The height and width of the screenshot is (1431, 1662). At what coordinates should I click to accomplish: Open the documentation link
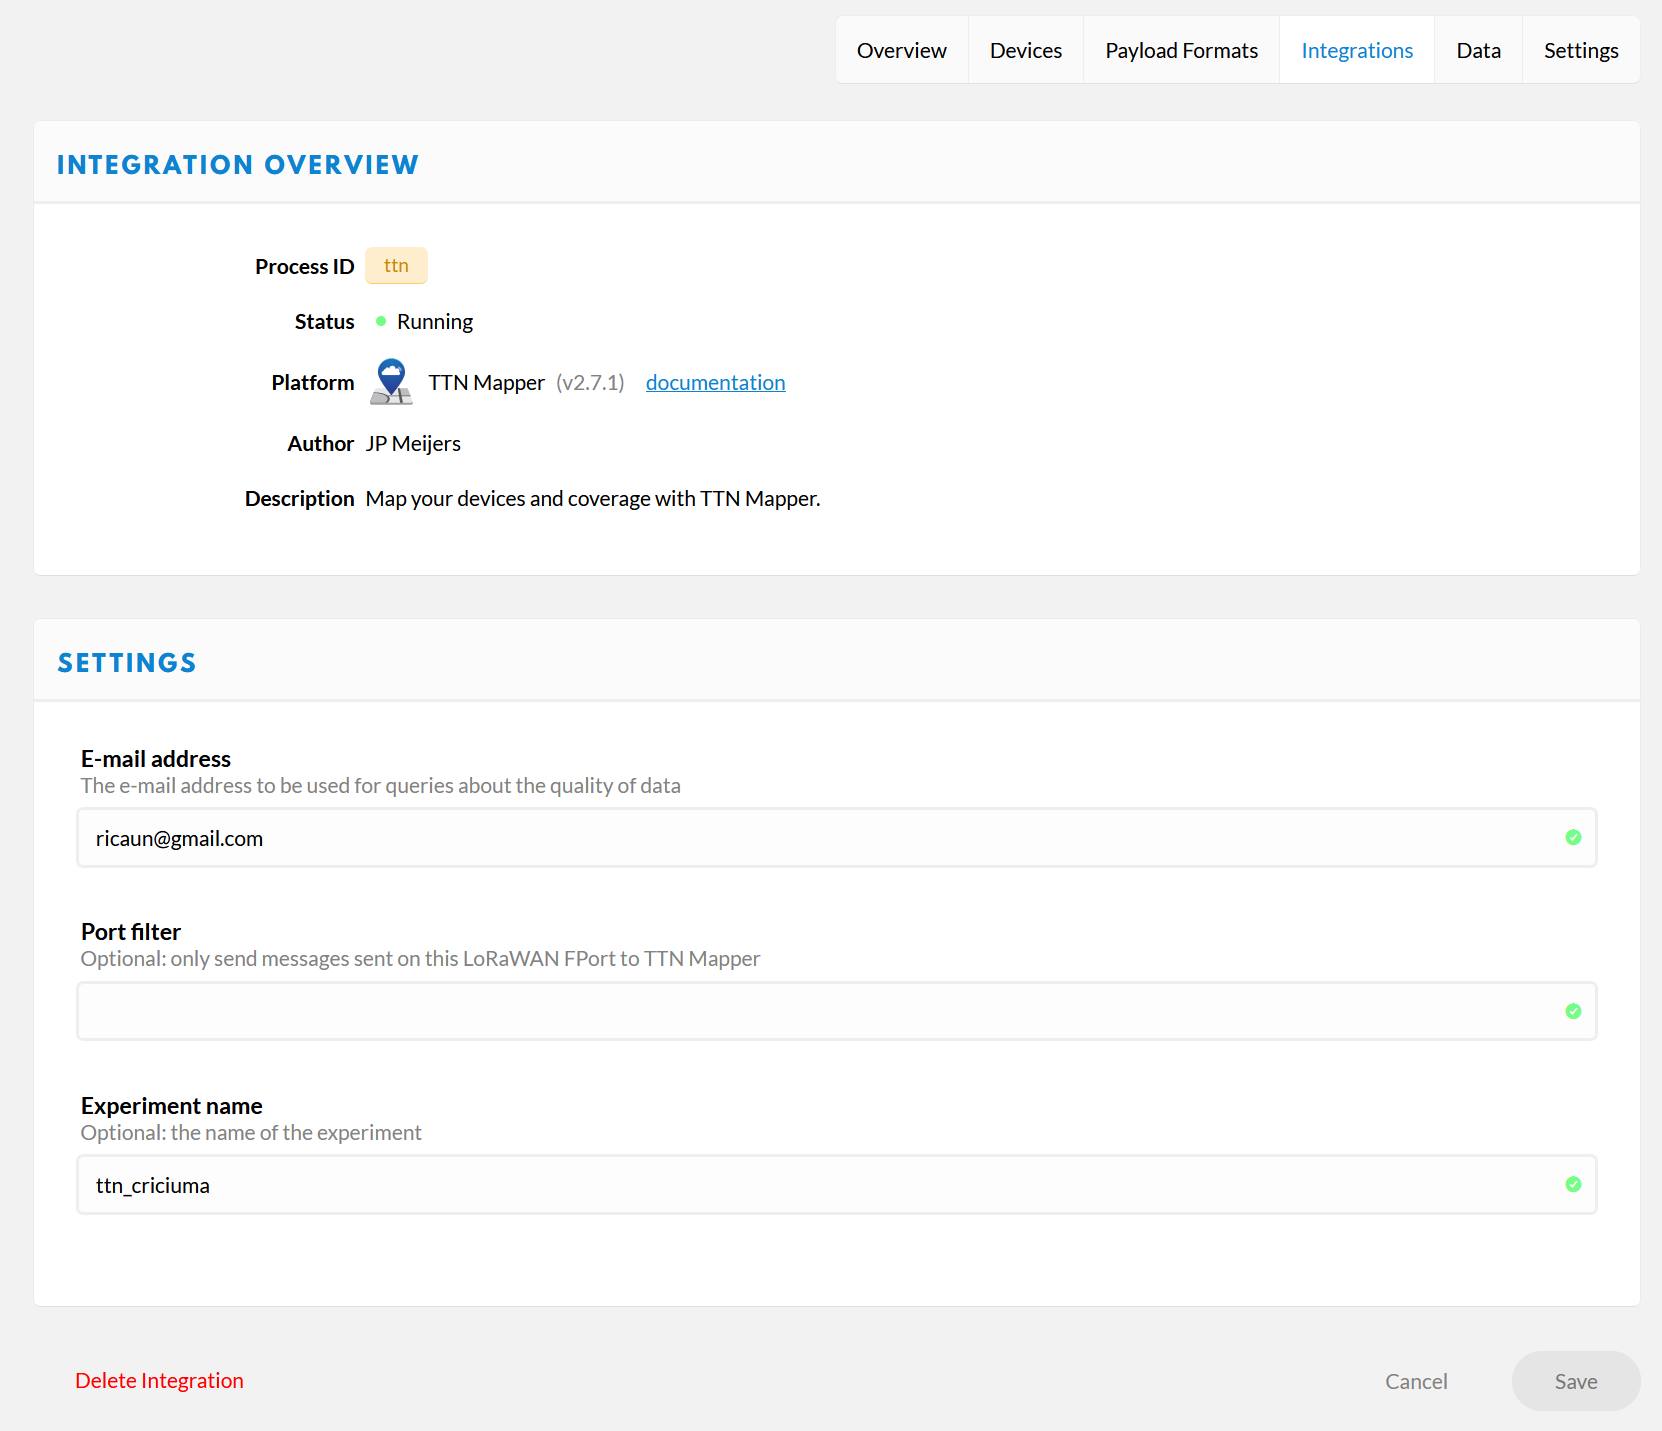click(715, 382)
